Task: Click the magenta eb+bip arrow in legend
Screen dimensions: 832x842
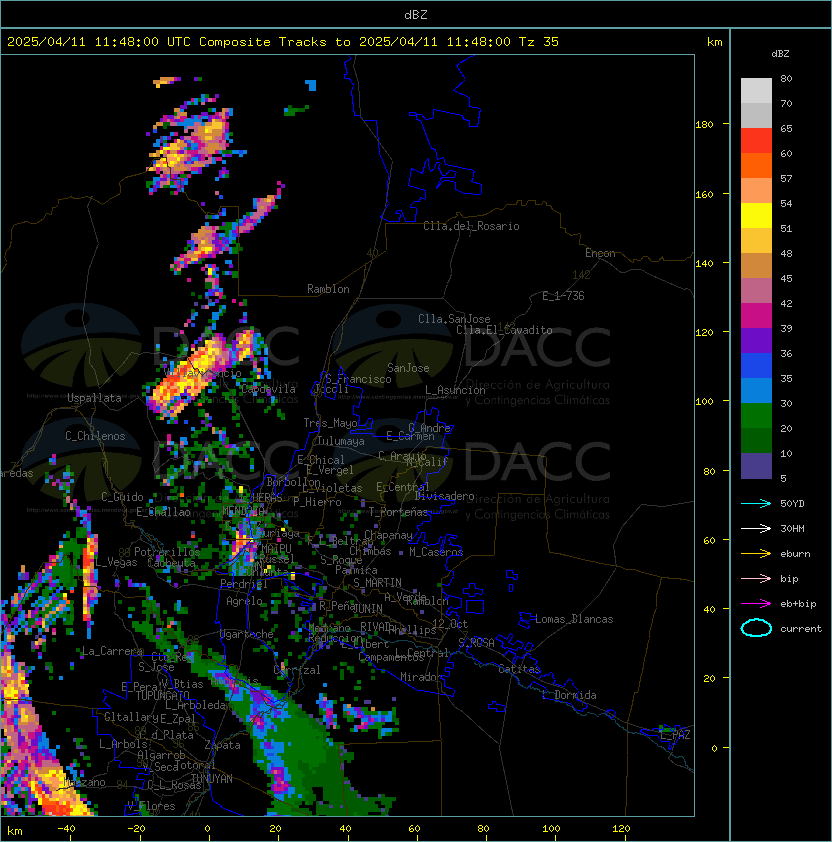Action: click(x=756, y=604)
